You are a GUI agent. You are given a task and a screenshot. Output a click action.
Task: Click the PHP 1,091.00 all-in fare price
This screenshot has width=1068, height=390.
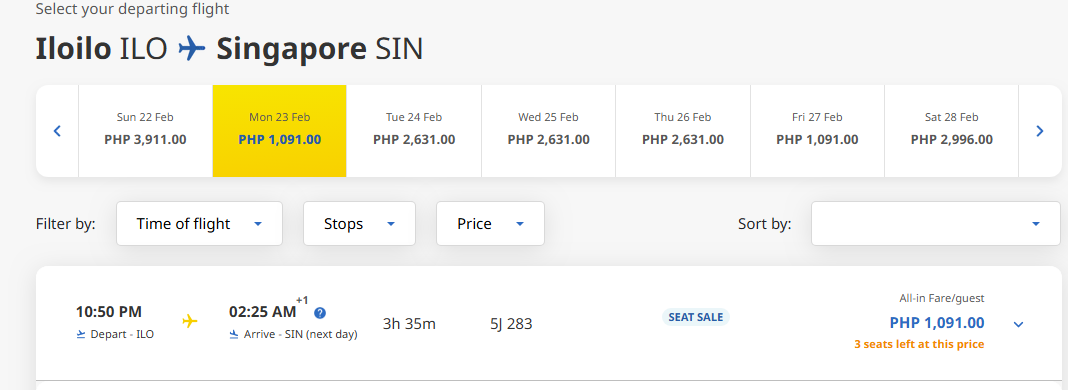(937, 323)
